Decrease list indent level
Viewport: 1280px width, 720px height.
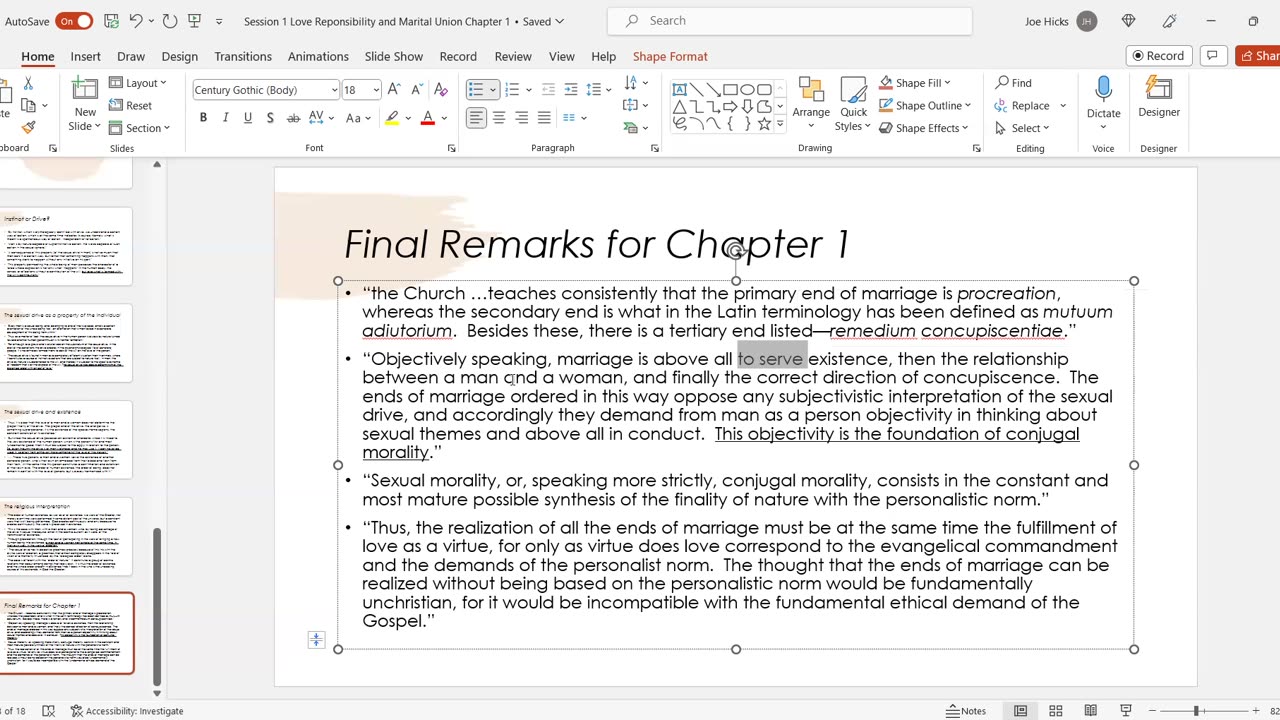point(548,90)
